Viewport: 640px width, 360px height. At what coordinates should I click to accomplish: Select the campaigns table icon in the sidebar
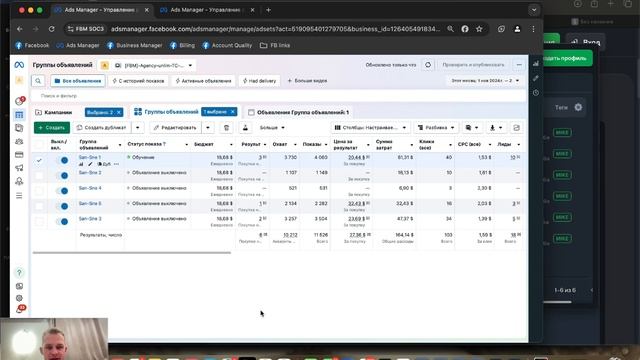(19, 115)
